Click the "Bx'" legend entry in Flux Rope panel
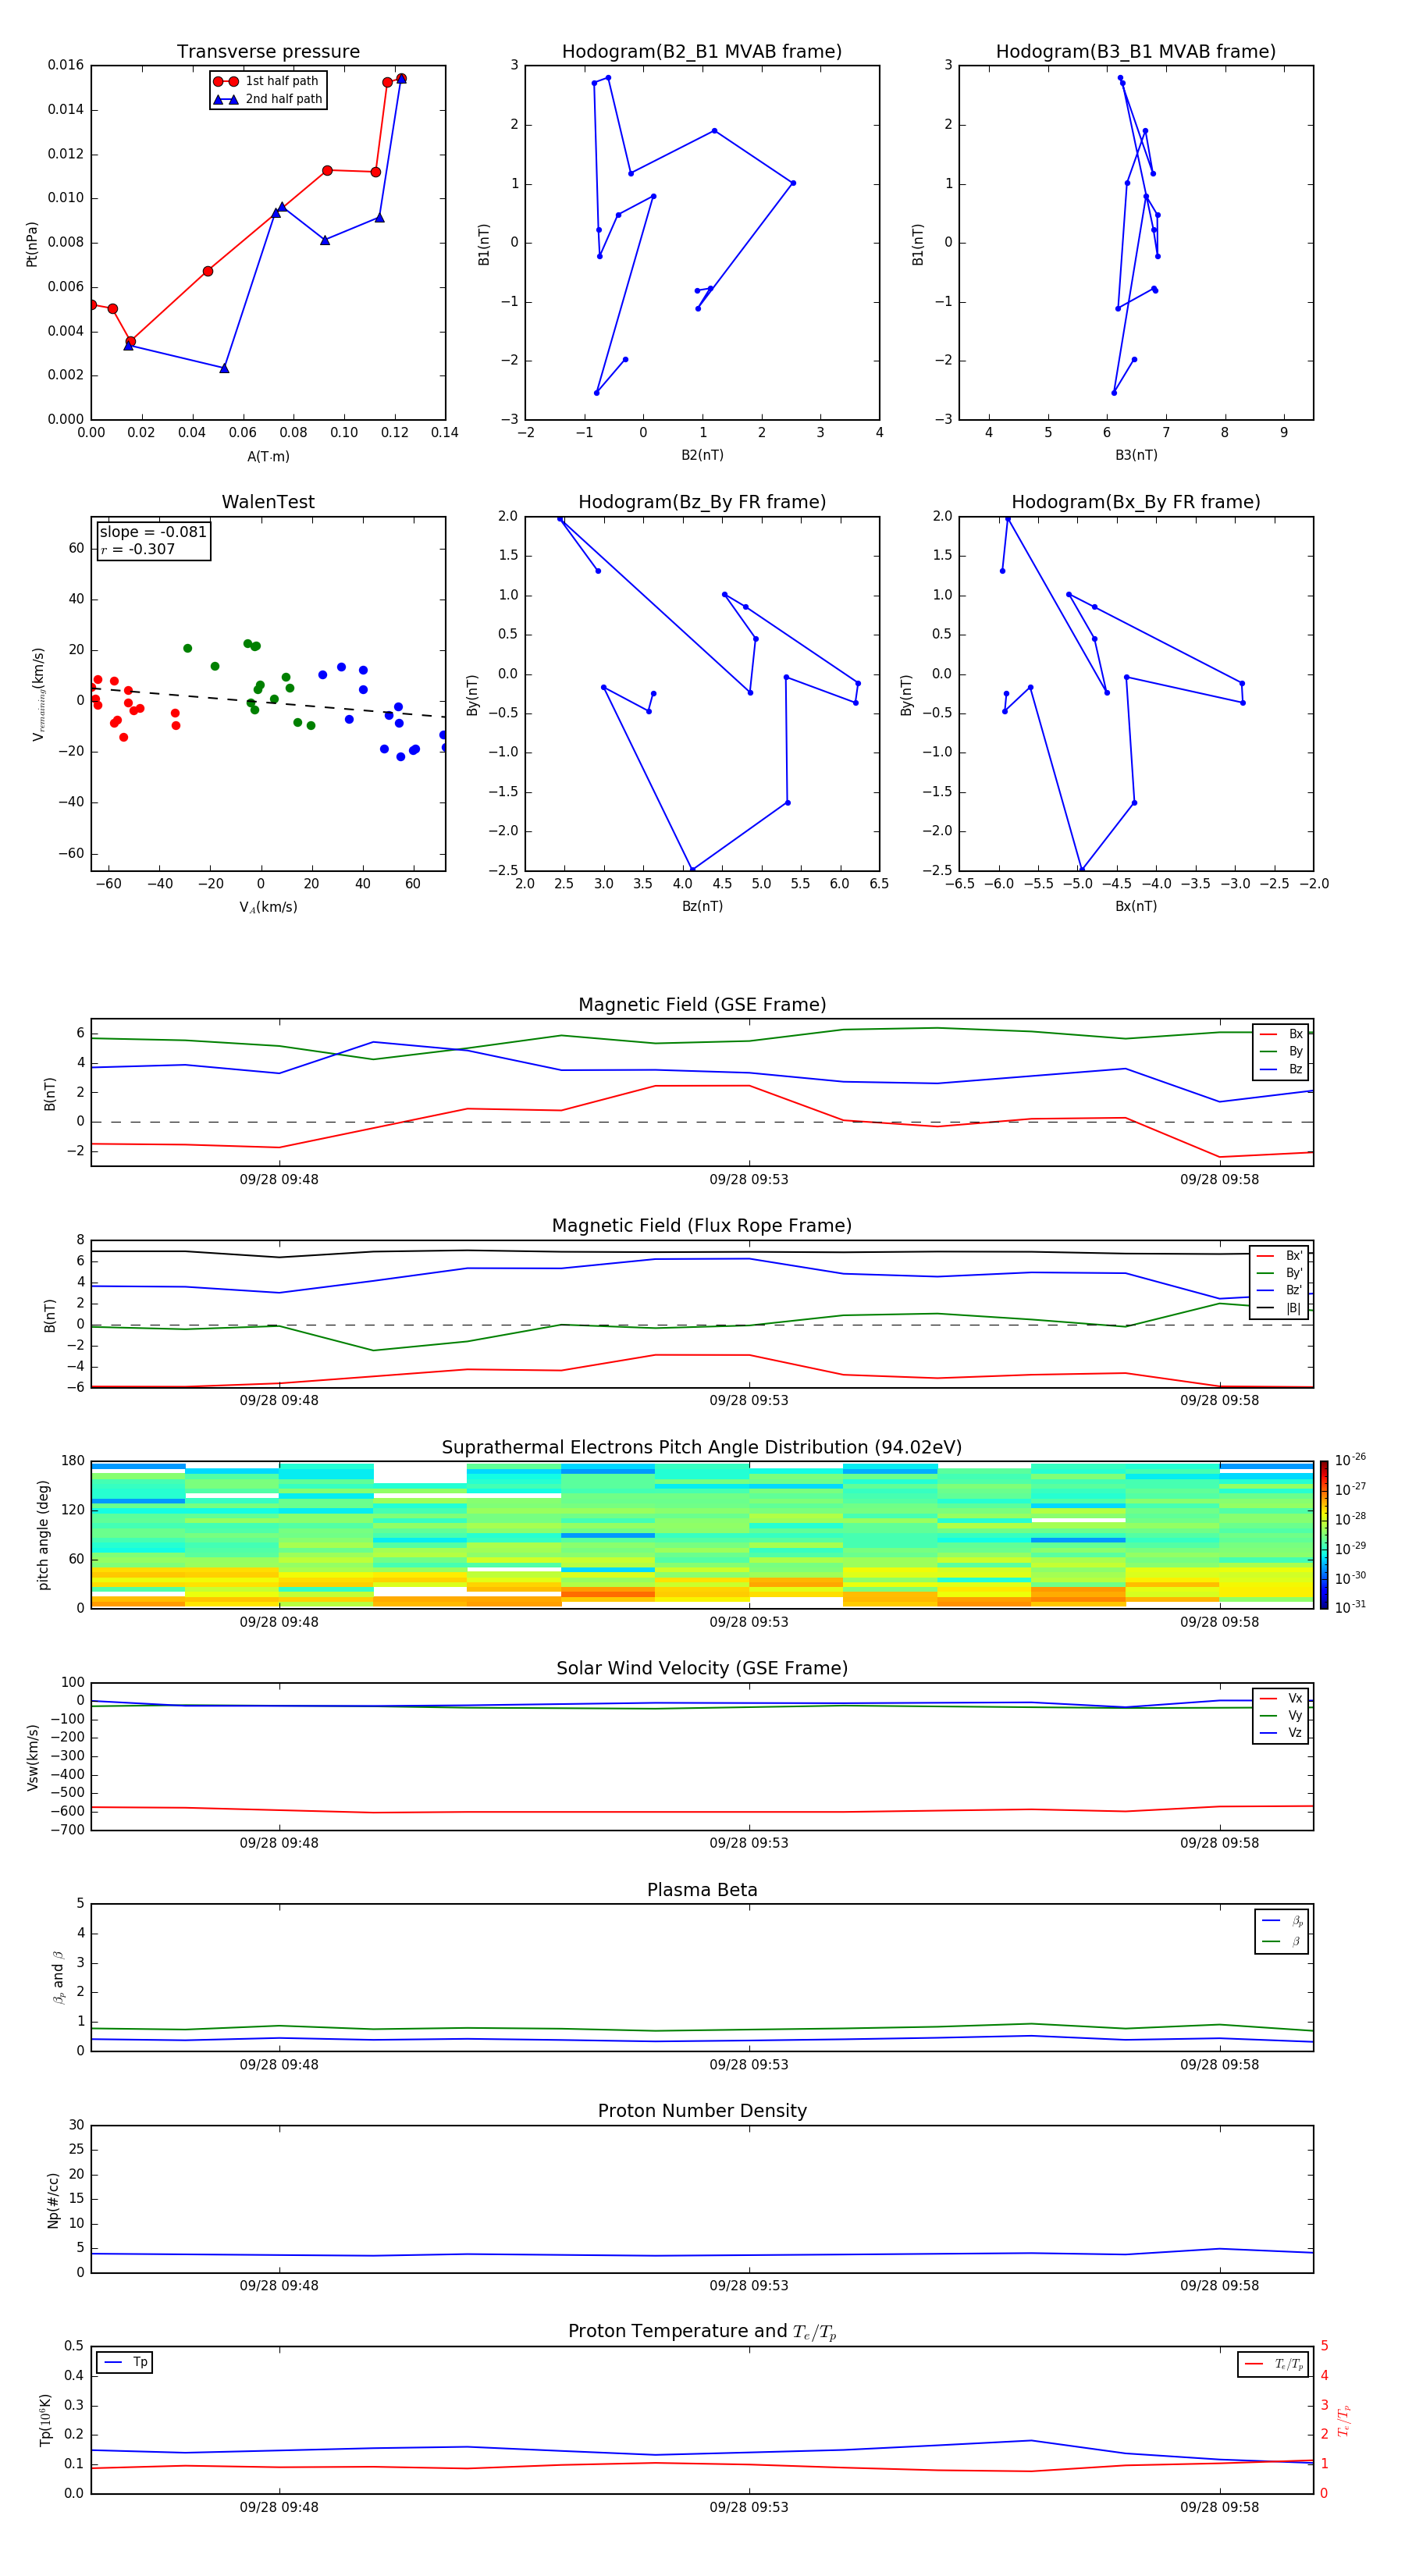 coord(1280,1255)
